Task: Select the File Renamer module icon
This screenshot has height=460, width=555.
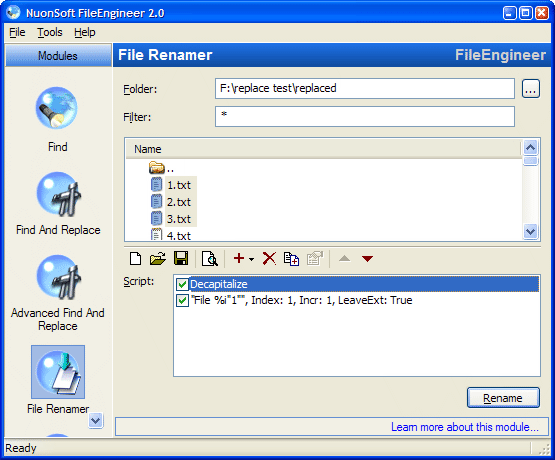Action: pyautogui.click(x=58, y=372)
